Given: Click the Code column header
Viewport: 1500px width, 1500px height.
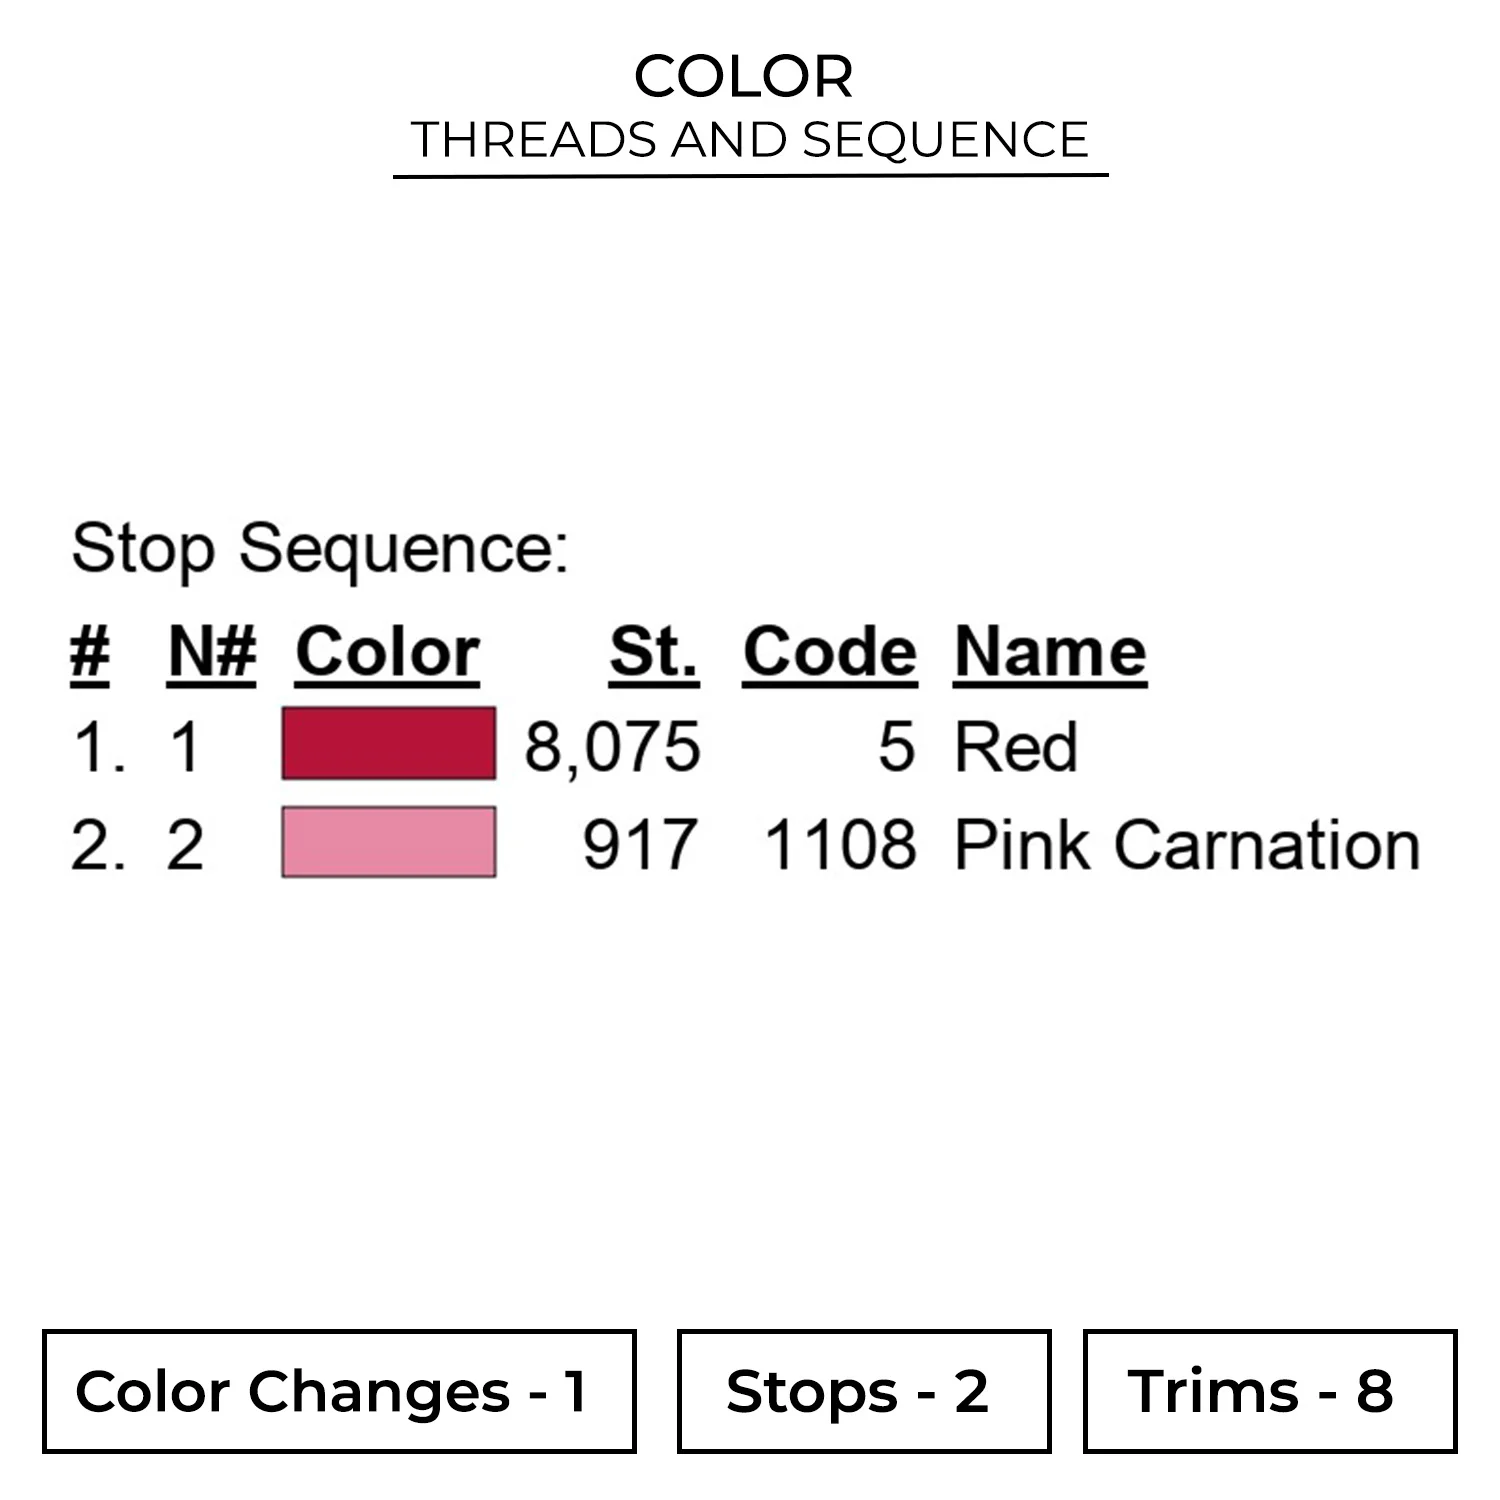Looking at the screenshot, I should 829,653.
